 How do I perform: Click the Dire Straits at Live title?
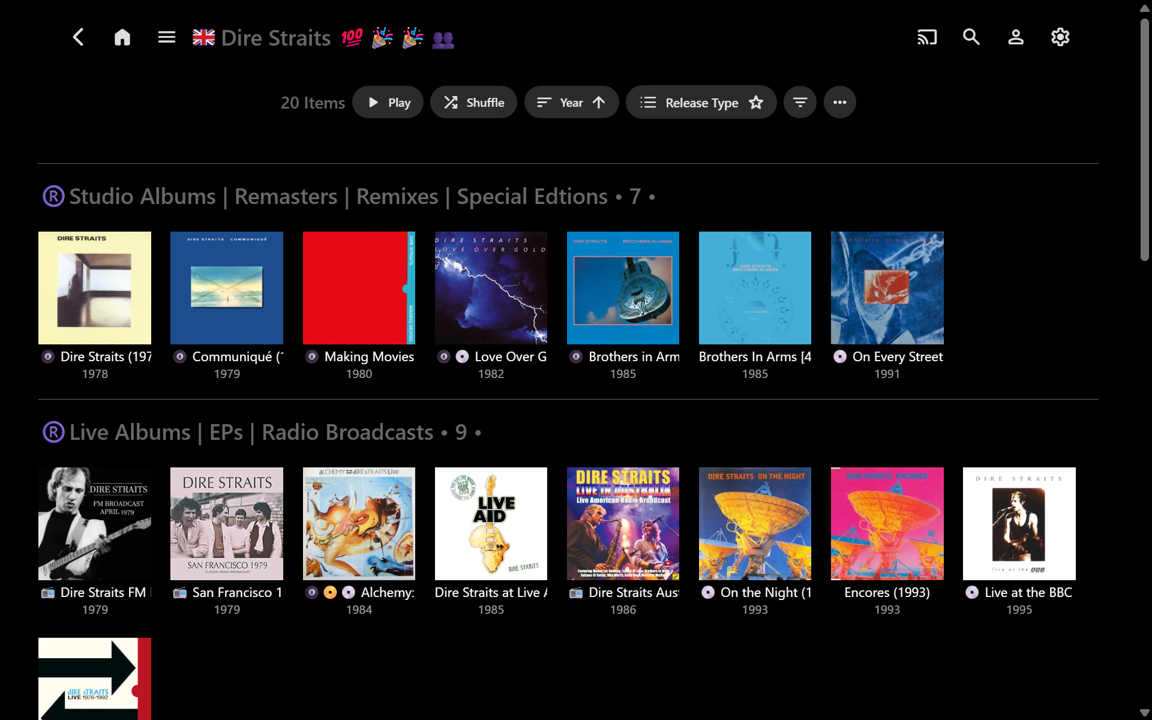pyautogui.click(x=491, y=592)
